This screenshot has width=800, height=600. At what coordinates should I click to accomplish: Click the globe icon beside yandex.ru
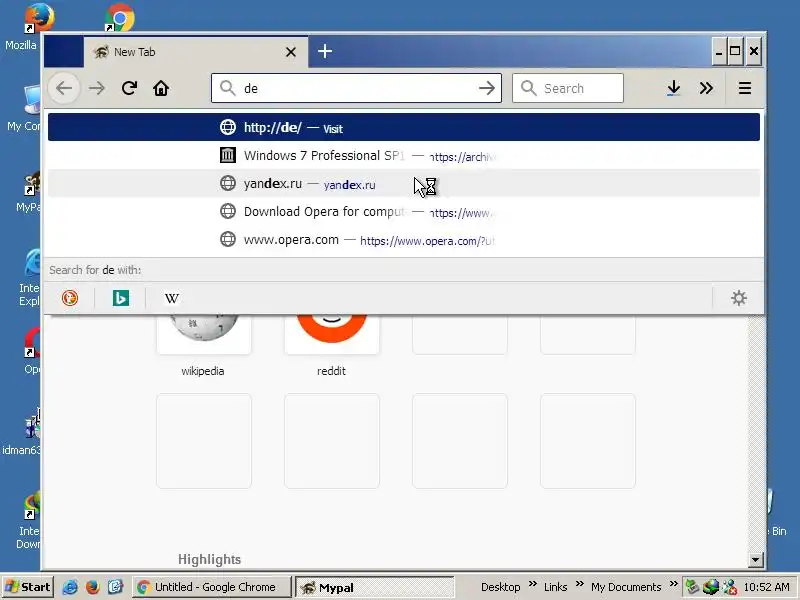228,183
